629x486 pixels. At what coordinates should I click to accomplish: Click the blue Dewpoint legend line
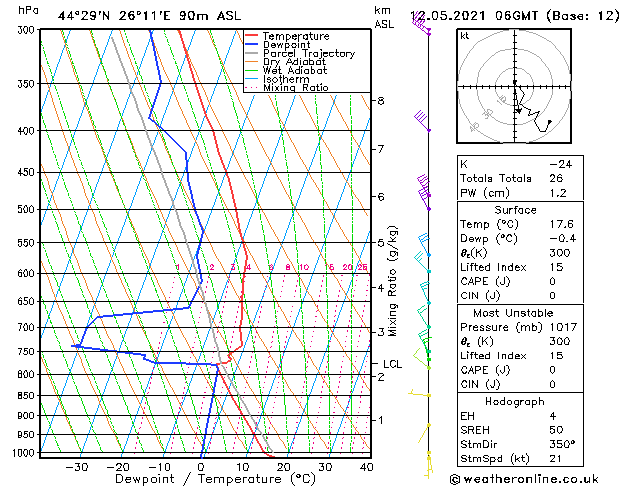(x=251, y=44)
